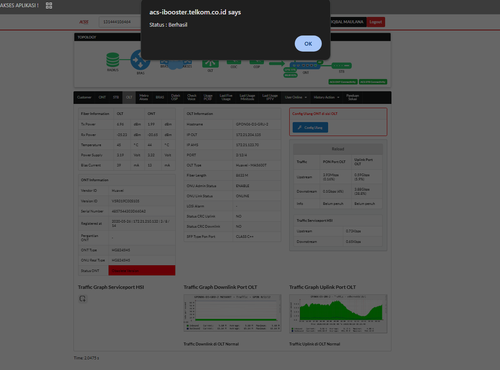Open the Datek OSP tab
500x370 pixels.
click(x=175, y=97)
